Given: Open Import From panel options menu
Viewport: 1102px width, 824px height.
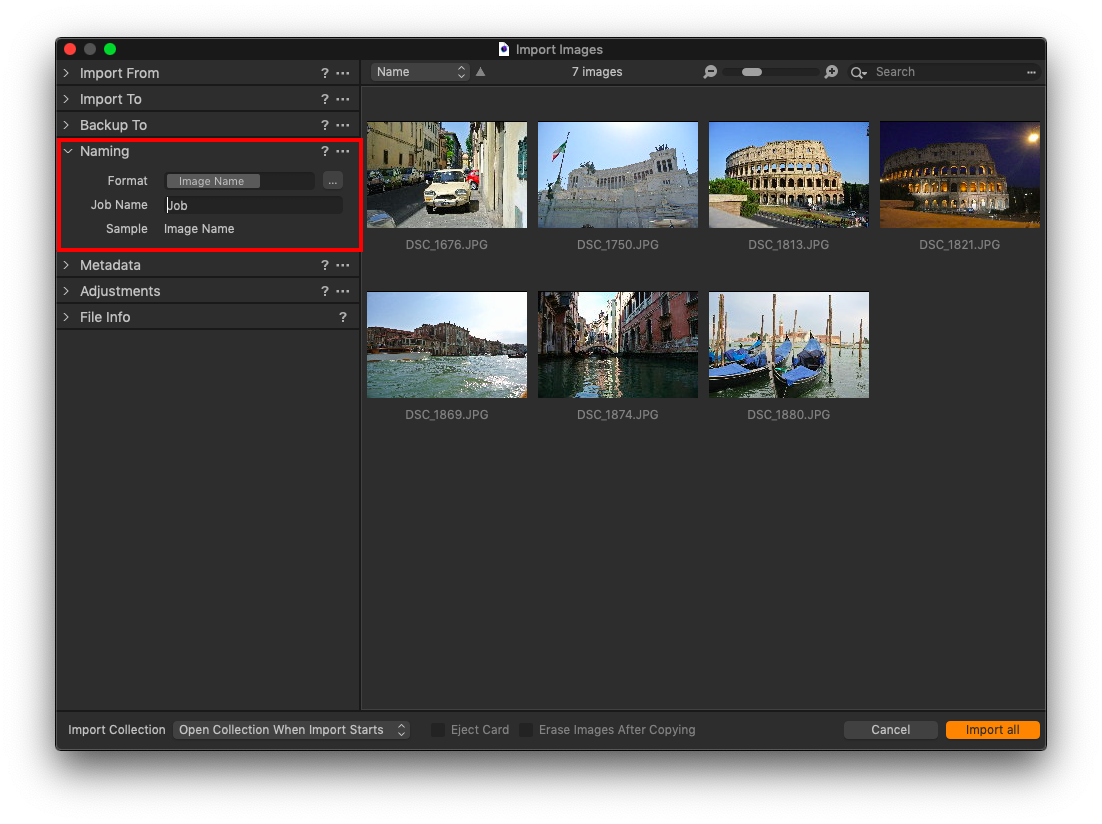Looking at the screenshot, I should coord(343,73).
